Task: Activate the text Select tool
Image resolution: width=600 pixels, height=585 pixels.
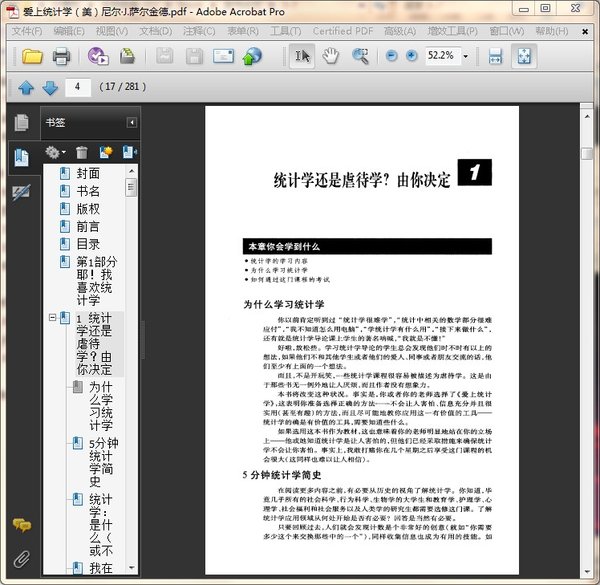Action: (x=301, y=56)
